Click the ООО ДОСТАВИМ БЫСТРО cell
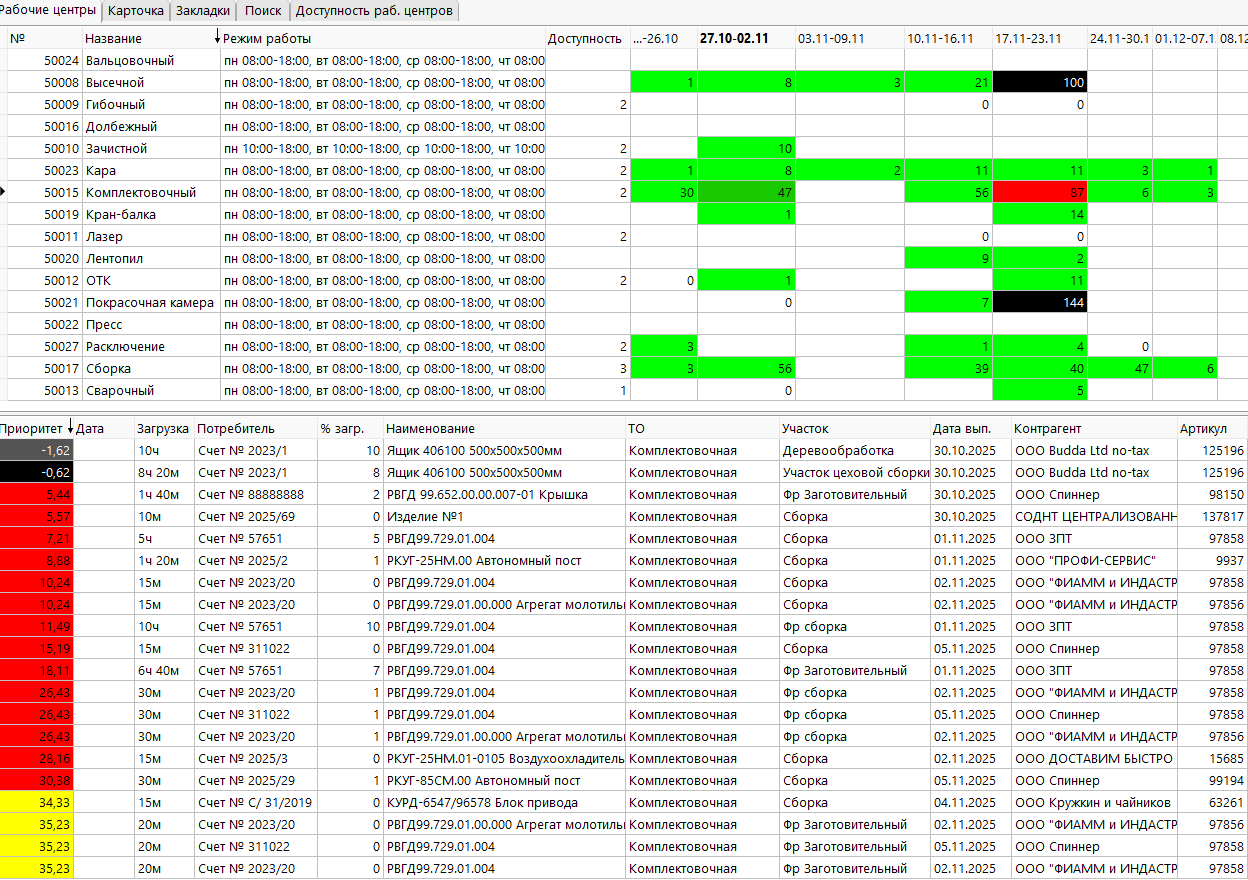Image resolution: width=1248 pixels, height=880 pixels. 1093,759
